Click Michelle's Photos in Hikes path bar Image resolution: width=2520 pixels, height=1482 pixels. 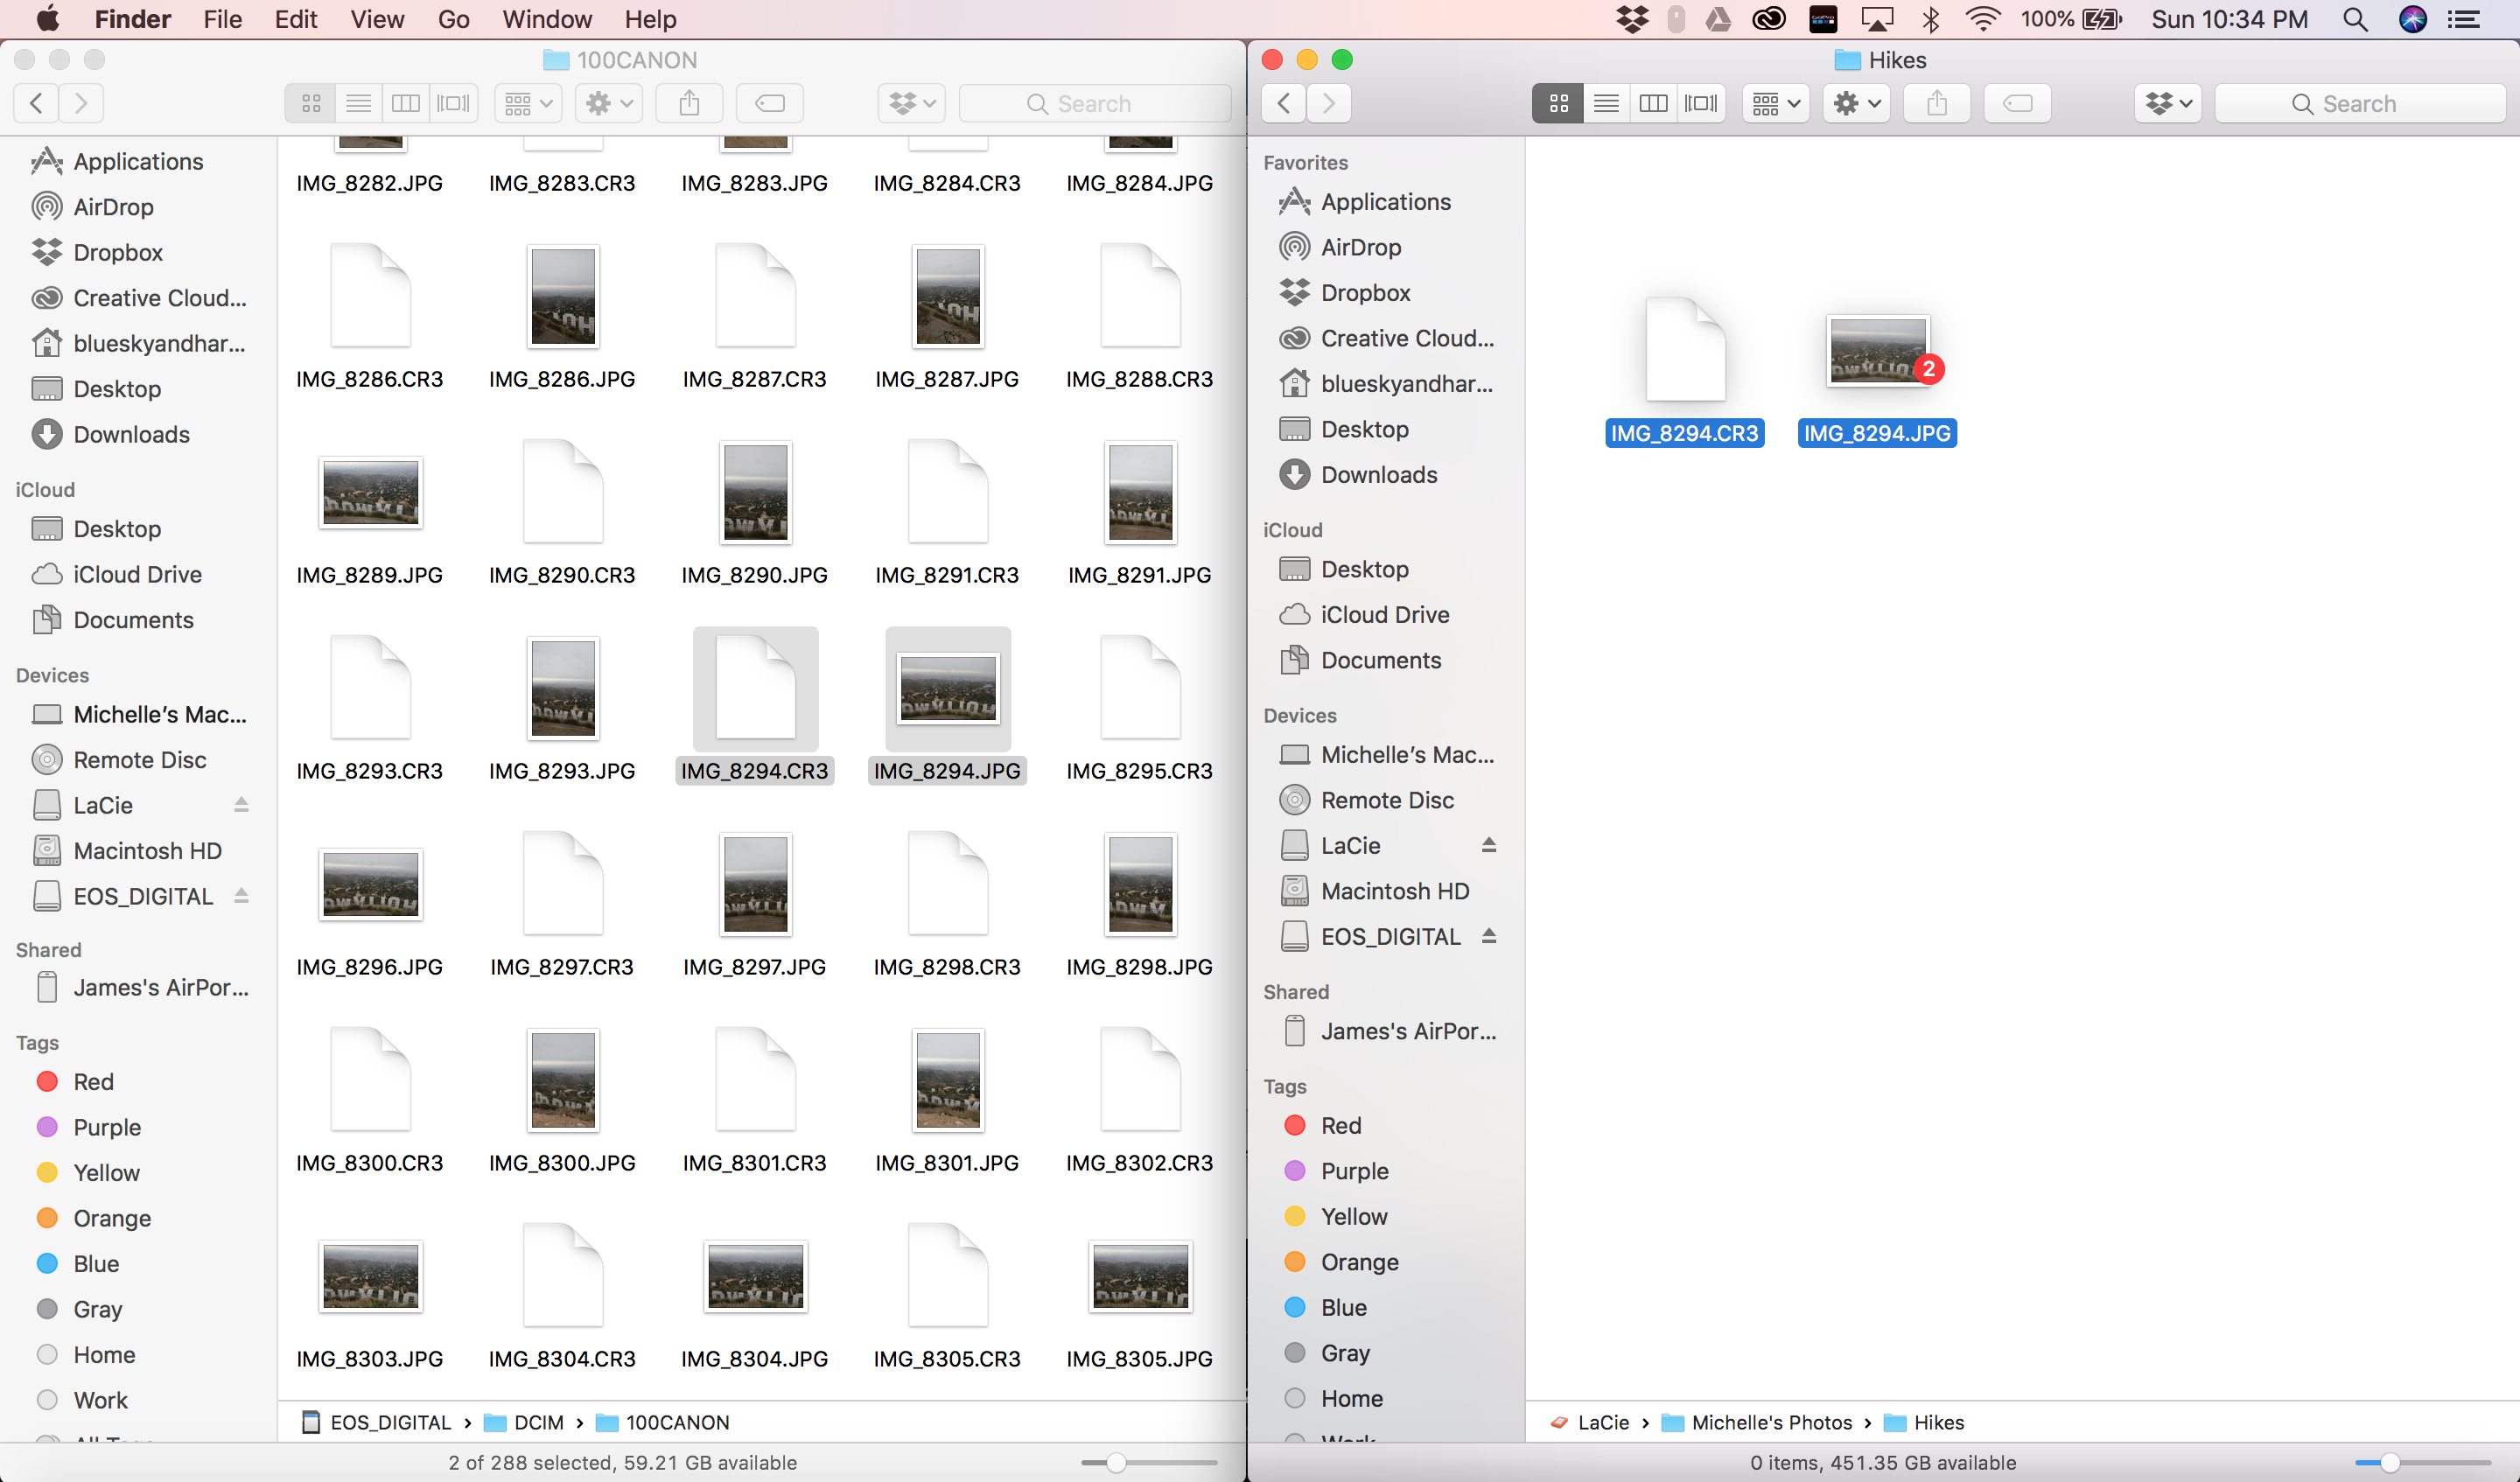point(1757,1422)
